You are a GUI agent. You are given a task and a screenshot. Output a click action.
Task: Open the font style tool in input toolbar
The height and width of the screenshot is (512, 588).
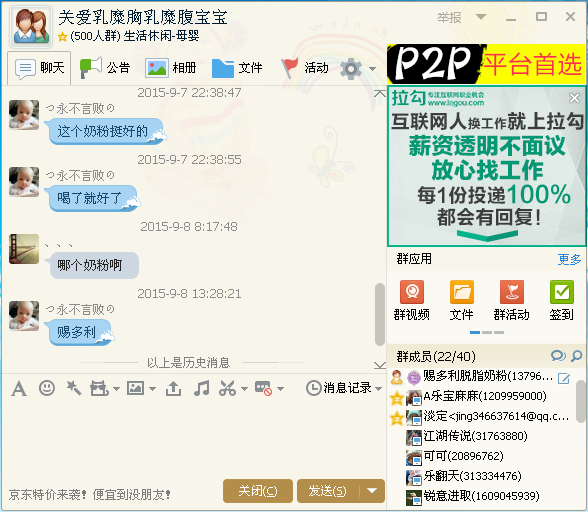(x=19, y=388)
